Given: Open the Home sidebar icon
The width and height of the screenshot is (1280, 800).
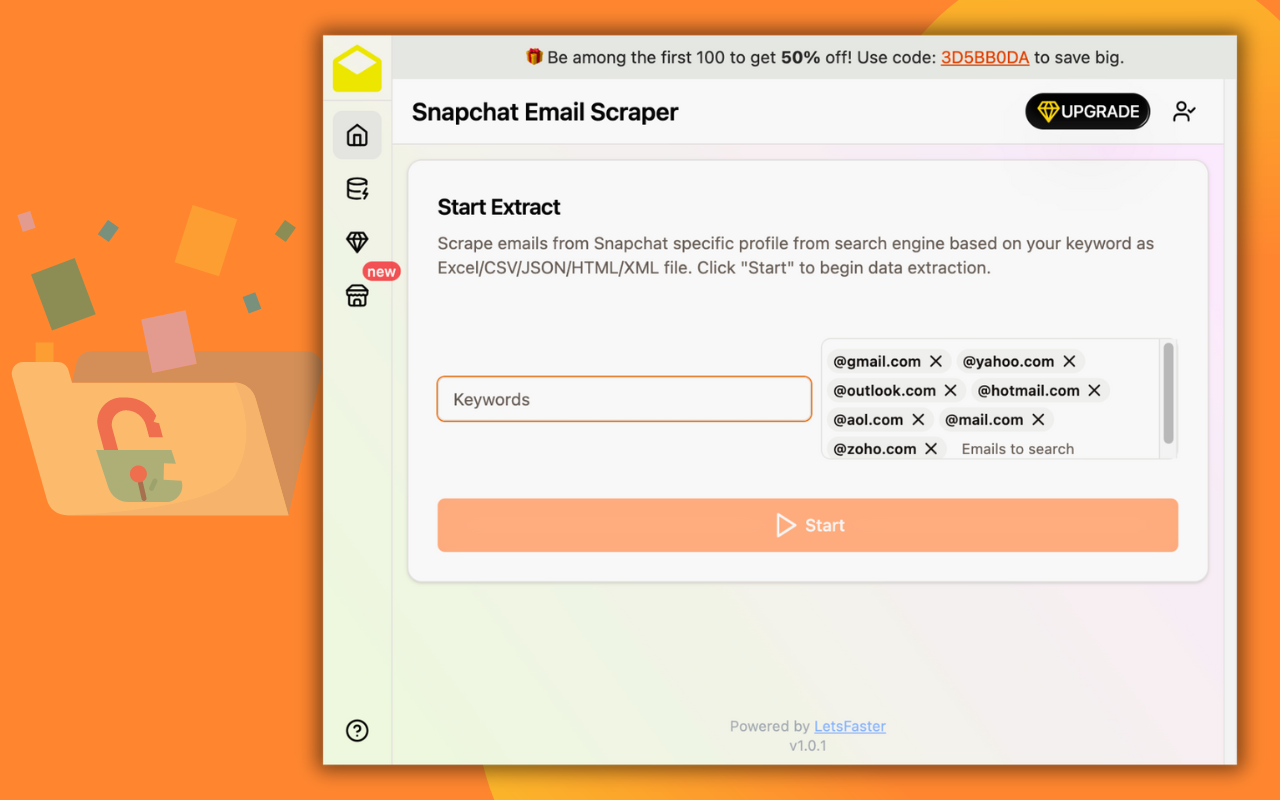Looking at the screenshot, I should pos(357,135).
